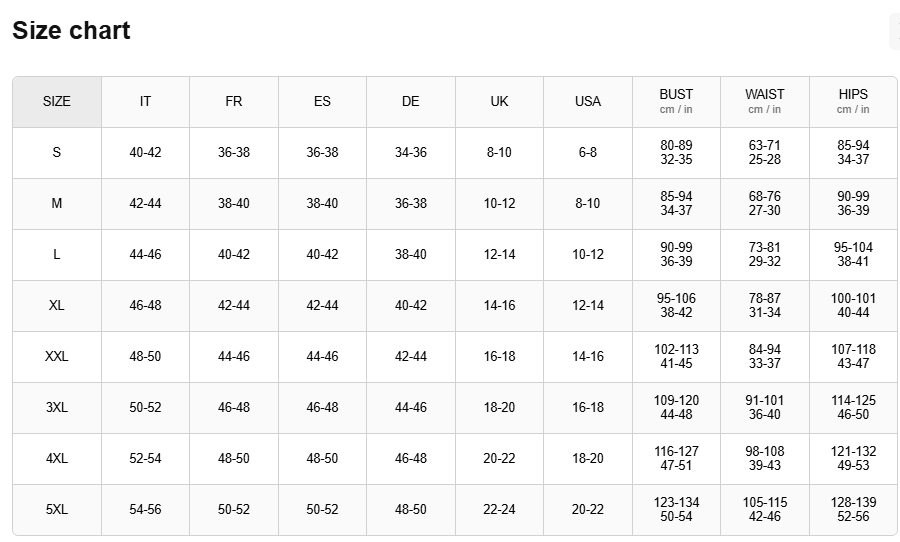Select the UK column header
The height and width of the screenshot is (542, 900).
(x=499, y=102)
